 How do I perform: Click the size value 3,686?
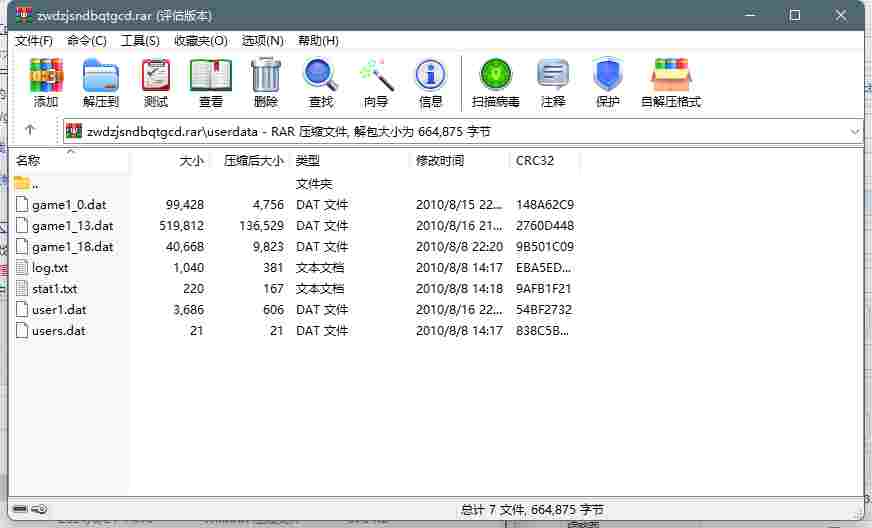coord(189,309)
